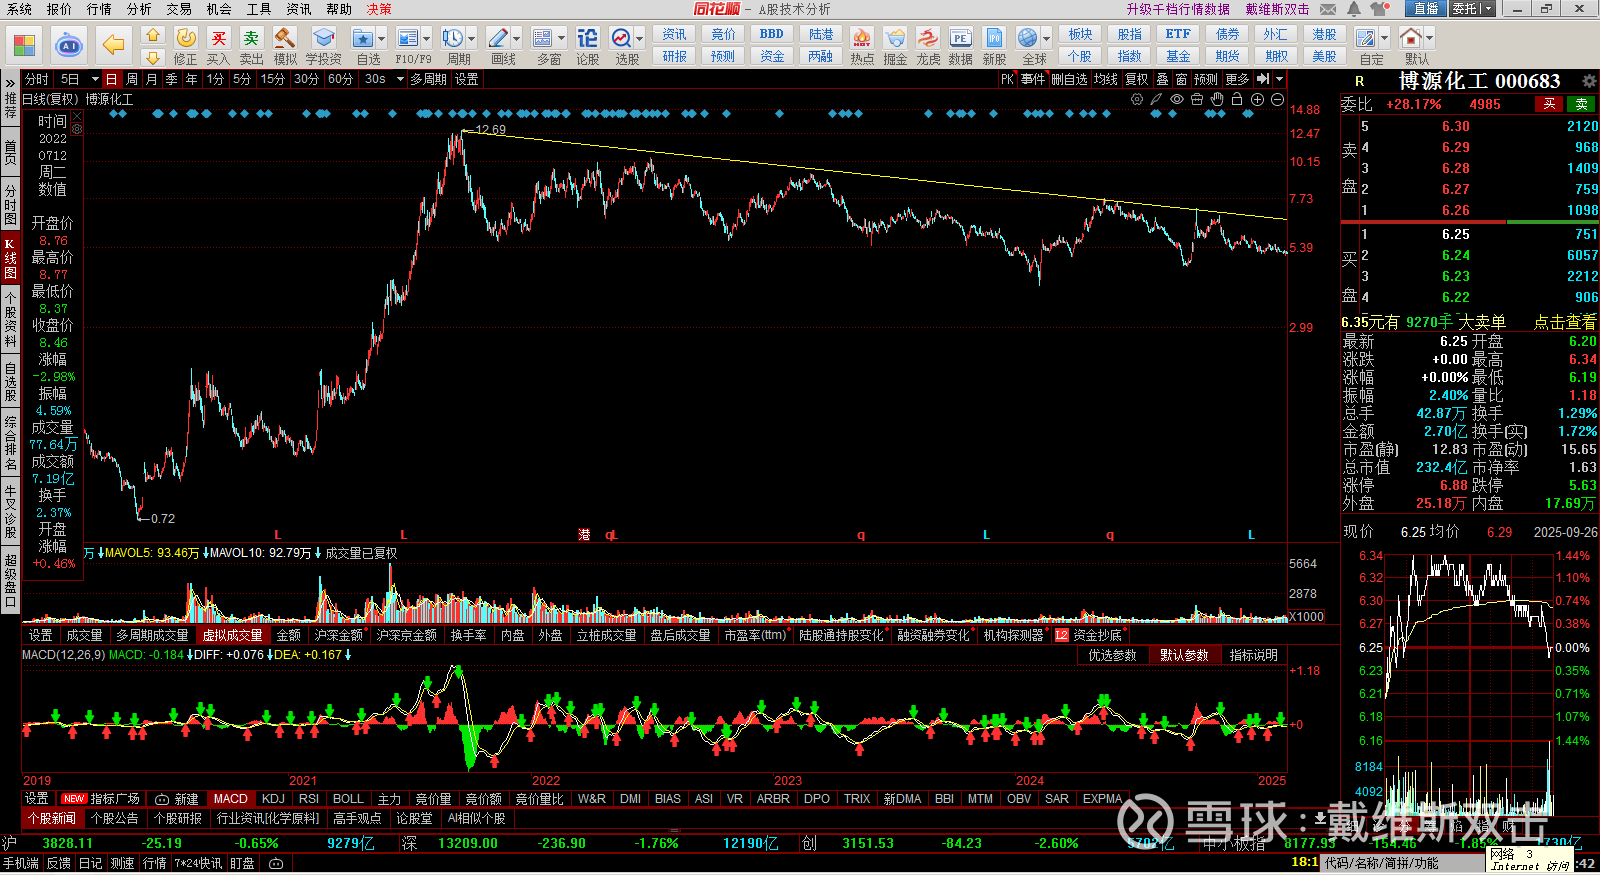Click the down arrow page icon
The width and height of the screenshot is (1600, 875).
tap(153, 57)
